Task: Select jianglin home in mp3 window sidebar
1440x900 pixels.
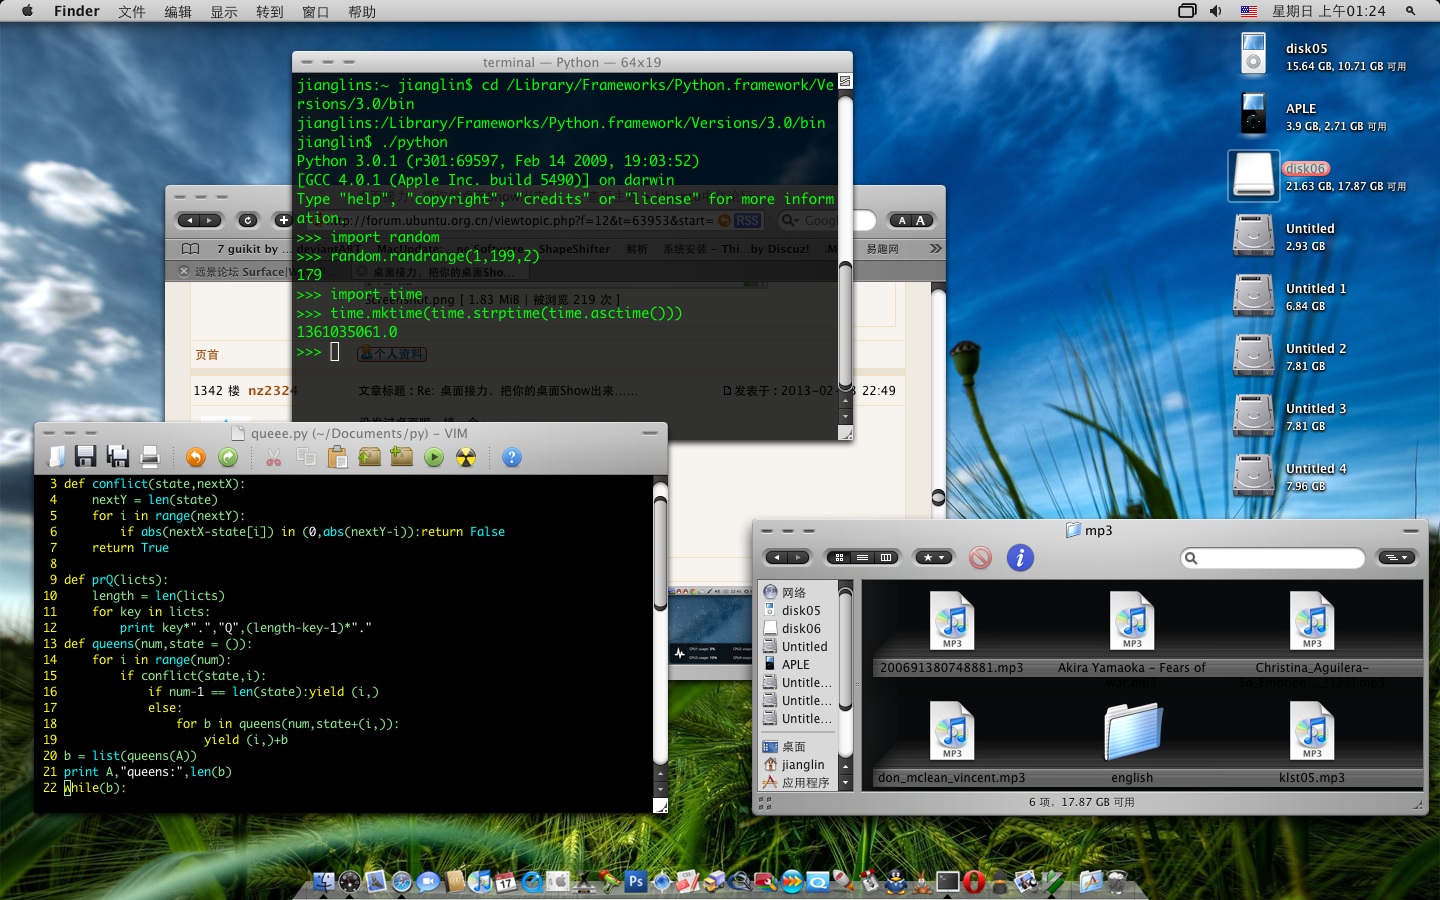Action: (x=803, y=765)
